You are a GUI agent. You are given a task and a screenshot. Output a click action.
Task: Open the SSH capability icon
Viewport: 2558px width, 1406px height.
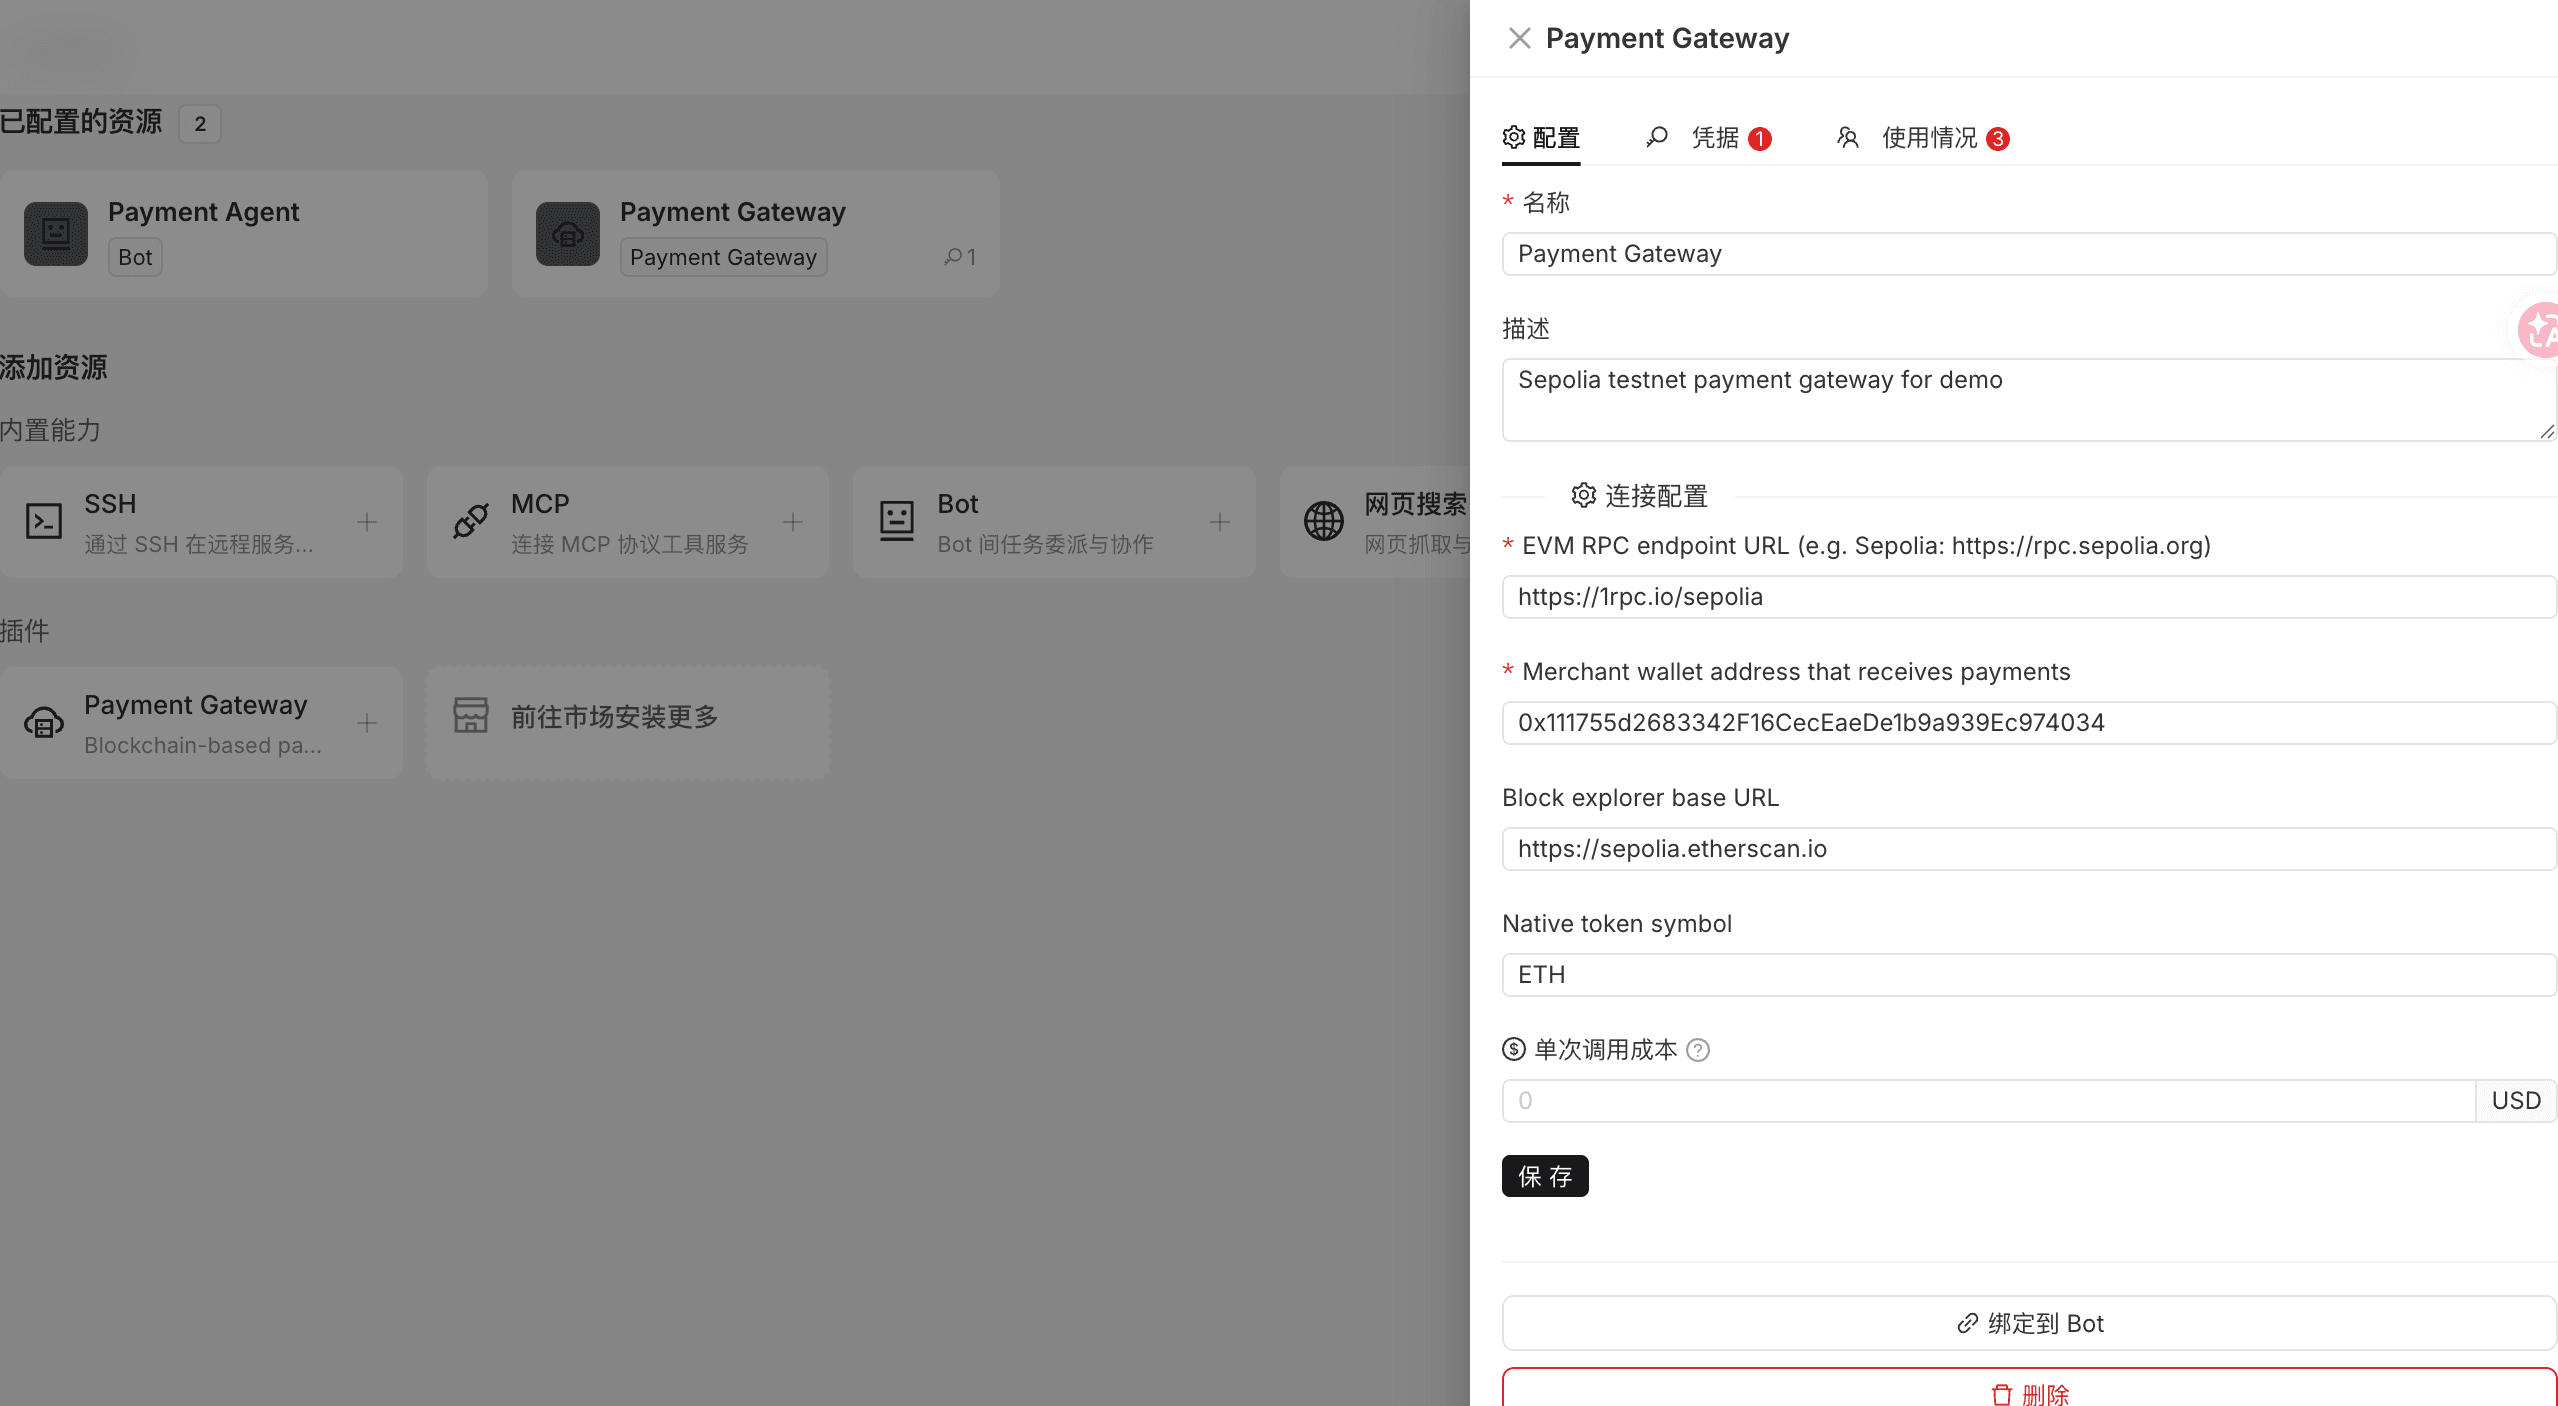pyautogui.click(x=43, y=521)
